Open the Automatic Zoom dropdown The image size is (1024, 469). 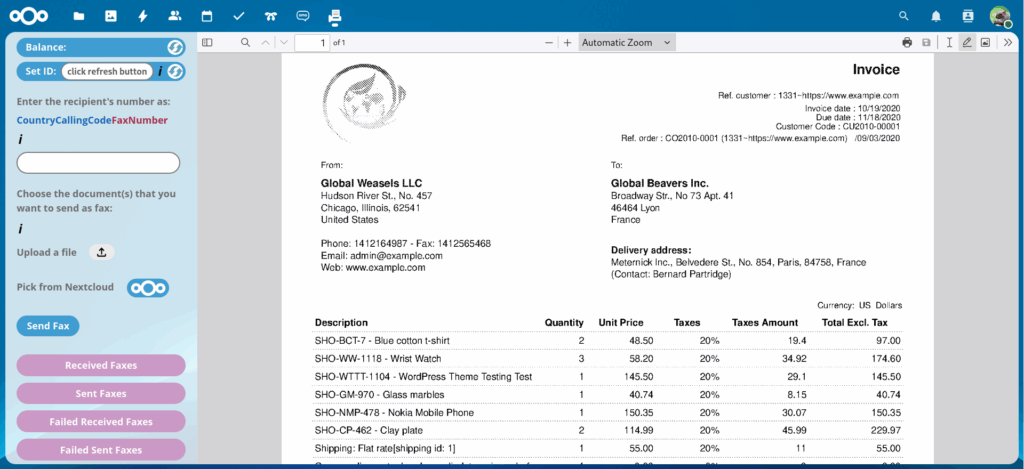tap(627, 43)
